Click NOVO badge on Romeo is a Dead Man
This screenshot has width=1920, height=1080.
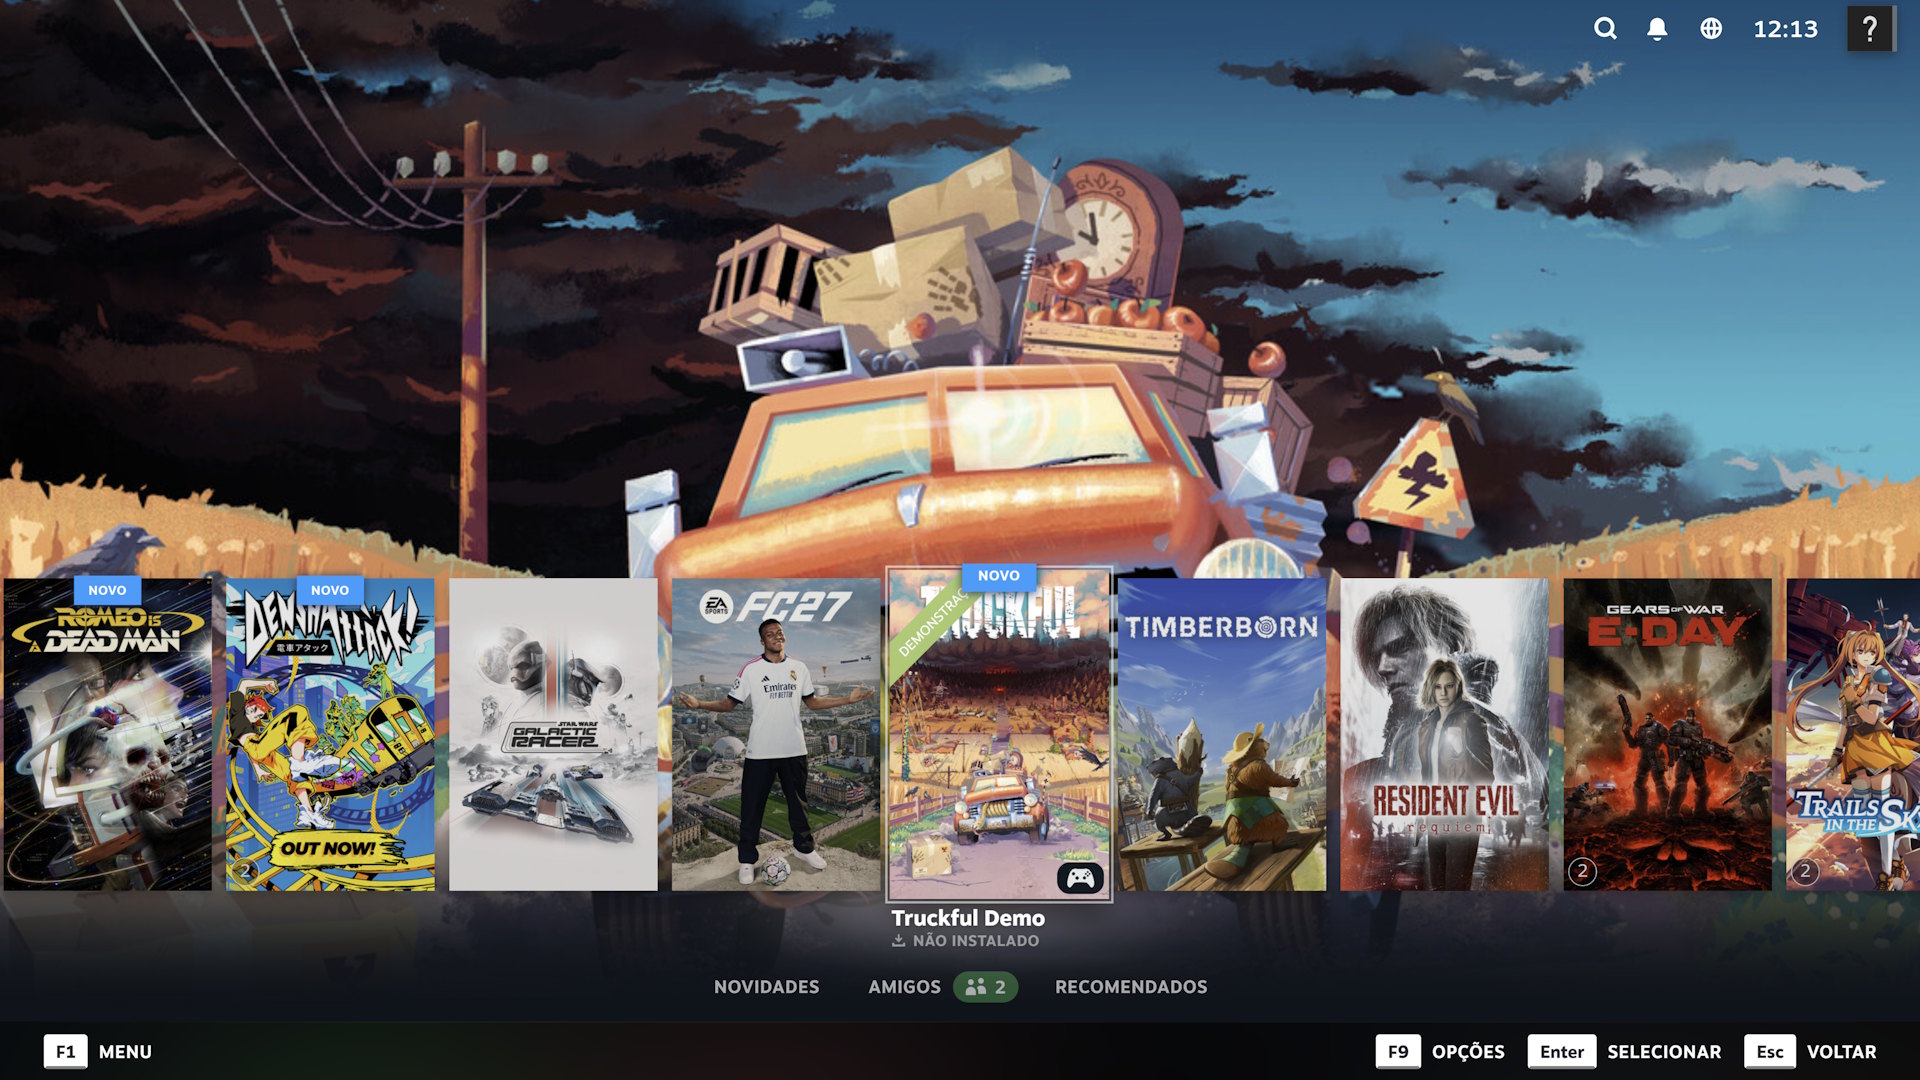(107, 590)
